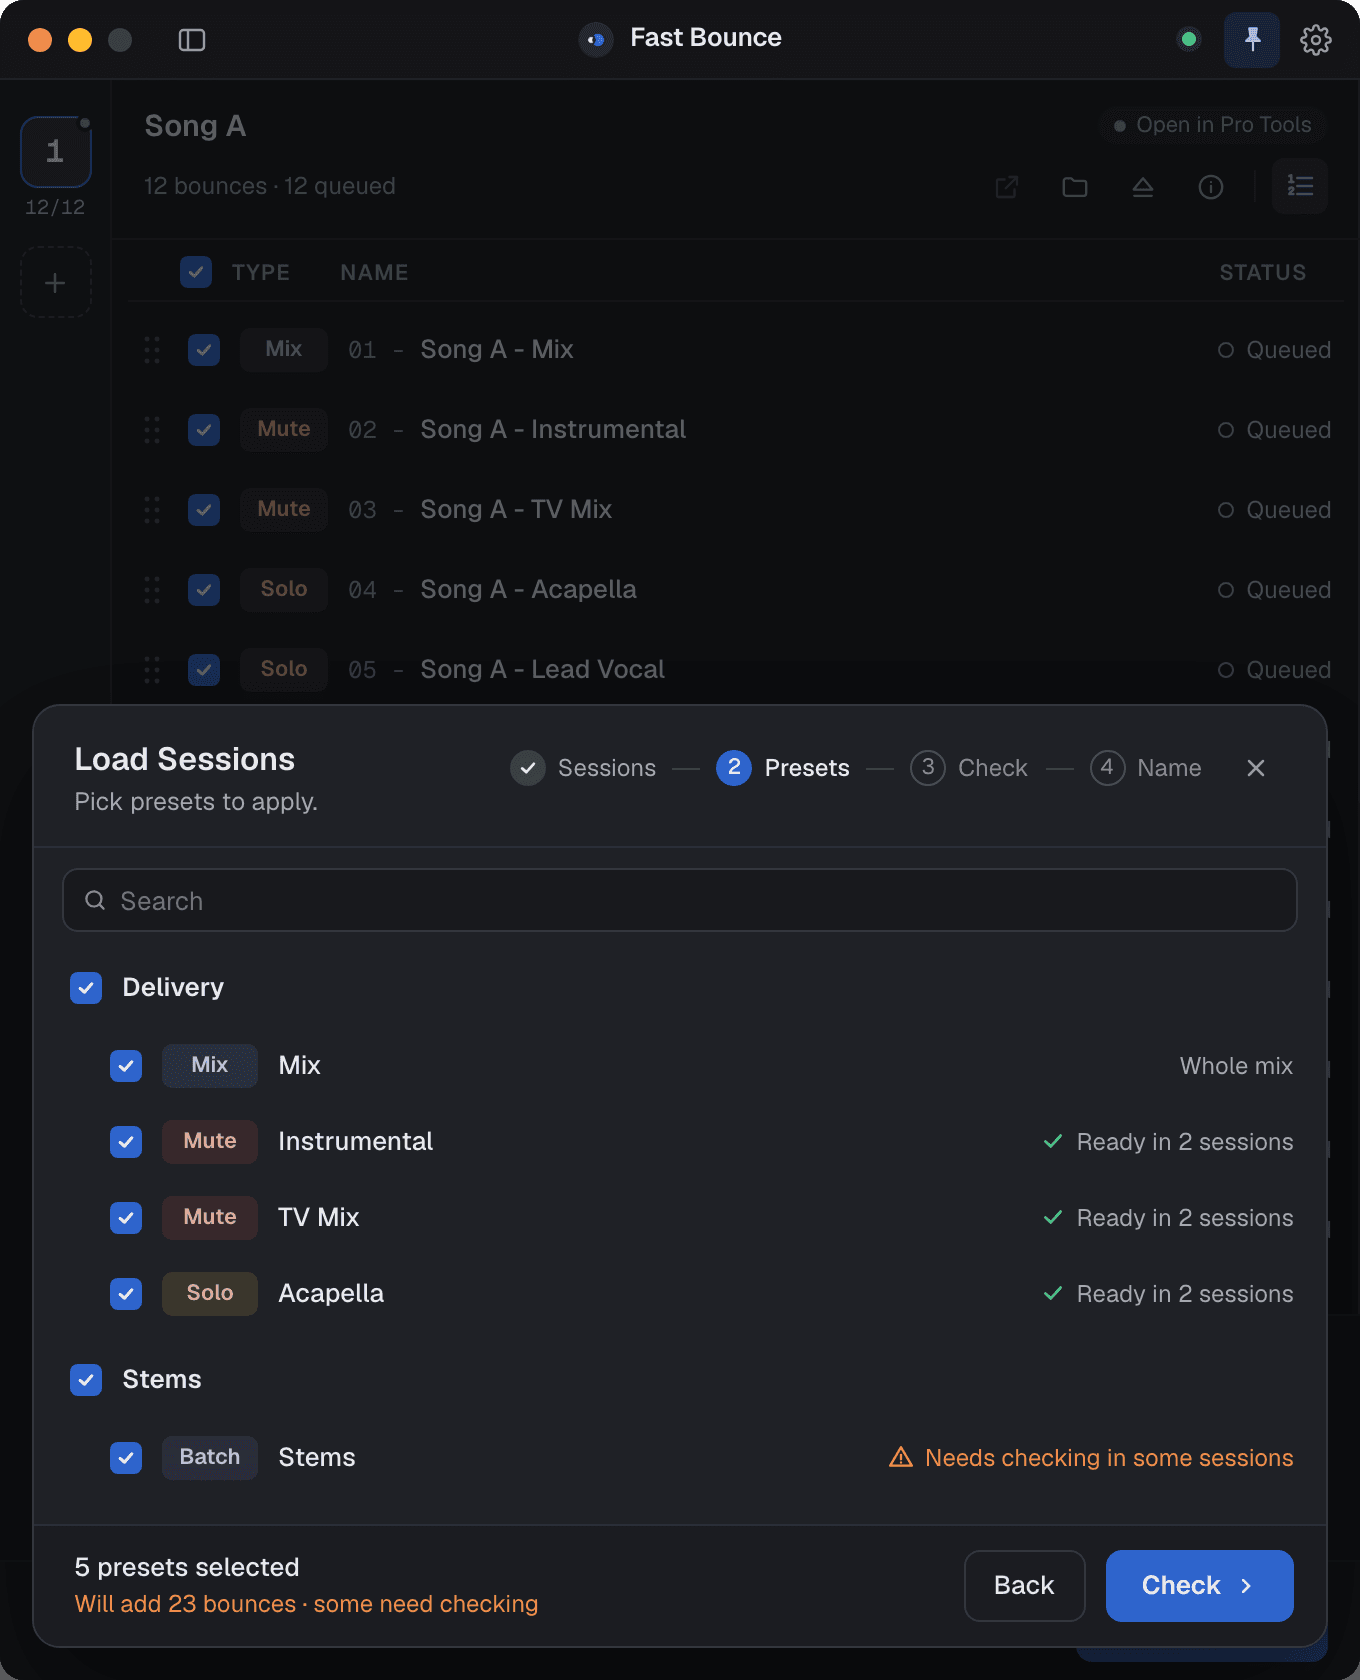Click the Back button

[x=1024, y=1585]
